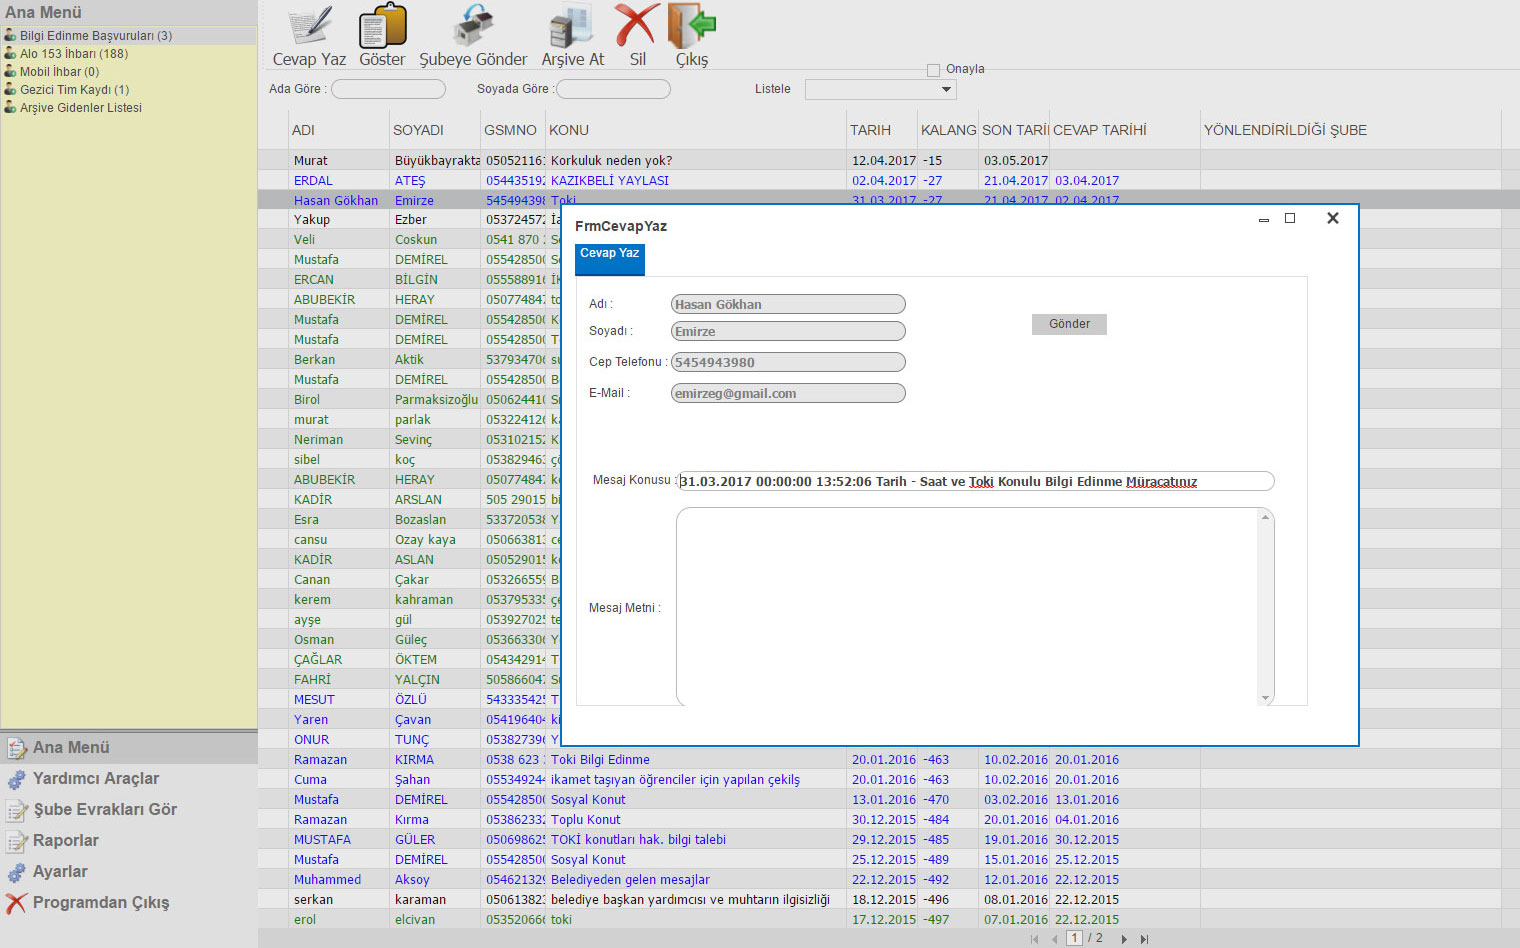
Task: Go to last page pager icon
Action: click(1145, 939)
